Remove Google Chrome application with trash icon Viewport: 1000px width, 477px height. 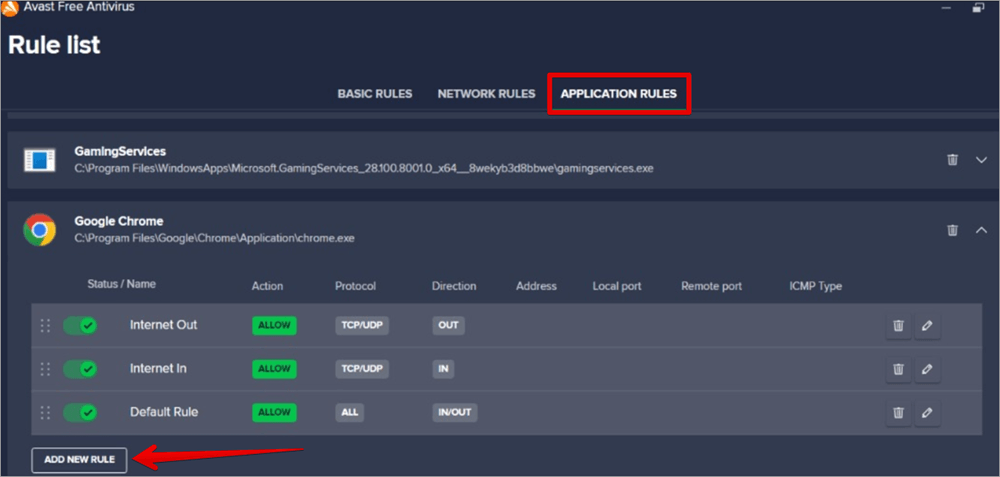coord(952,230)
